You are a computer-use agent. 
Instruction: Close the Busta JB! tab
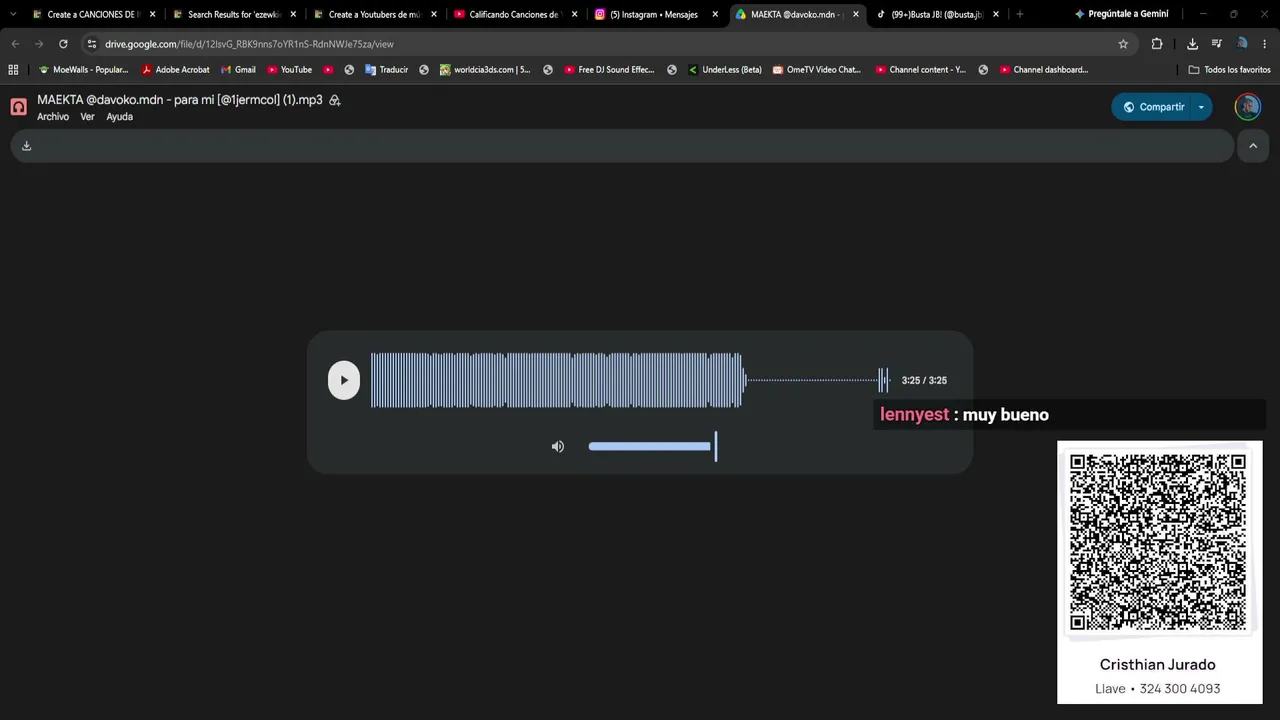click(x=996, y=14)
